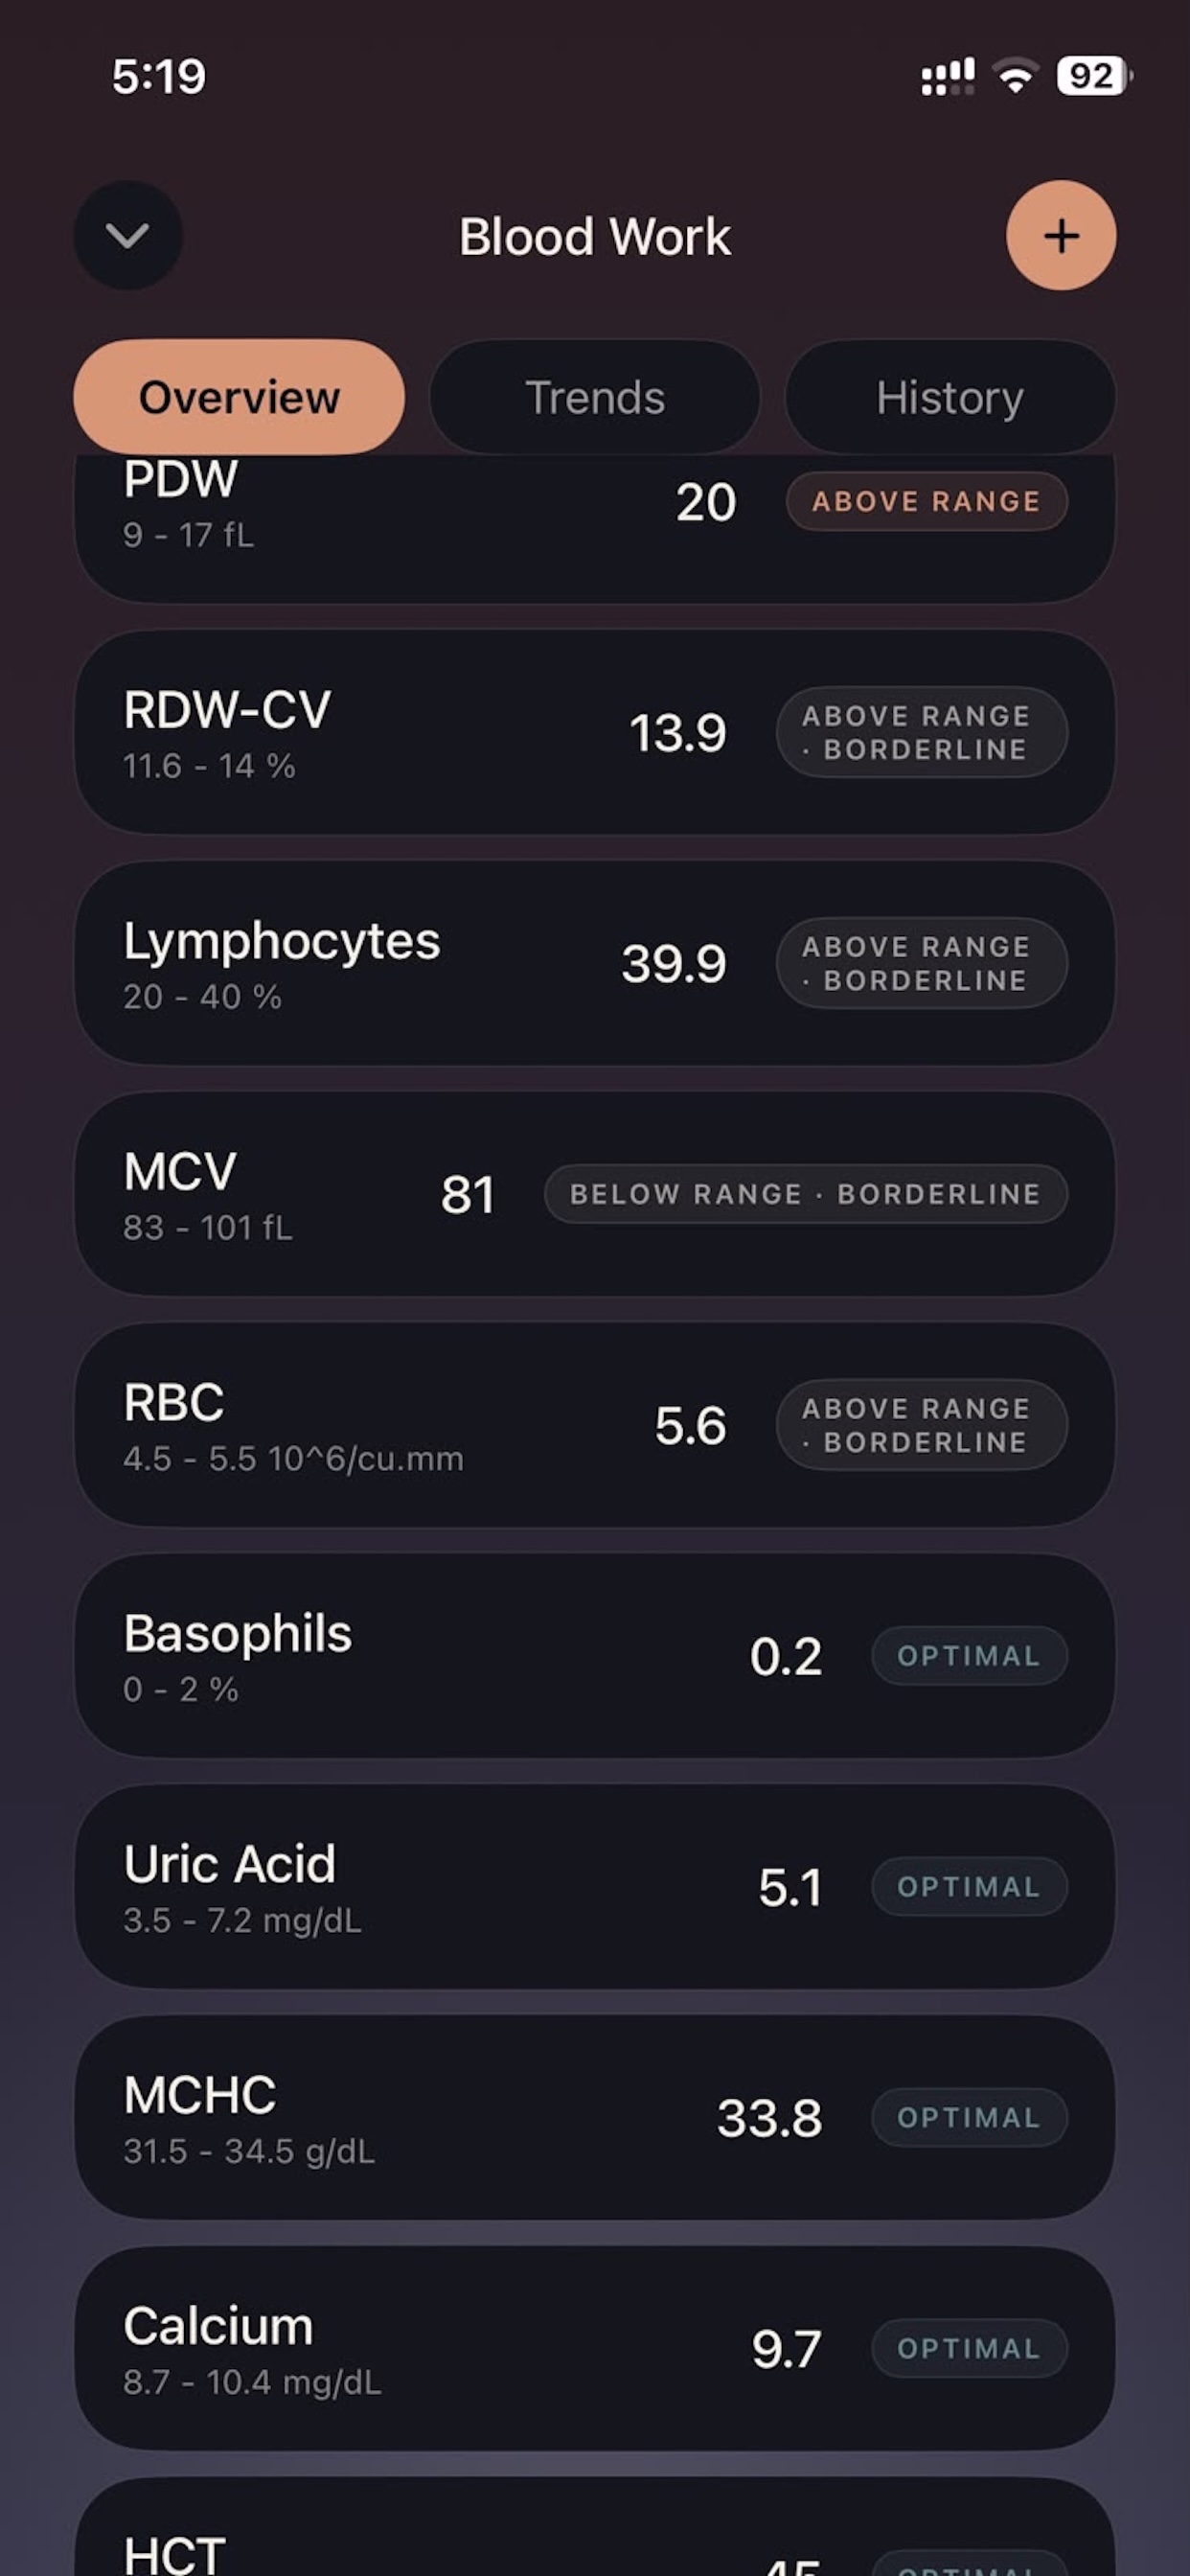This screenshot has height=2576, width=1190.
Task: Tap the Lymphocytes value 39.9
Action: tap(674, 964)
